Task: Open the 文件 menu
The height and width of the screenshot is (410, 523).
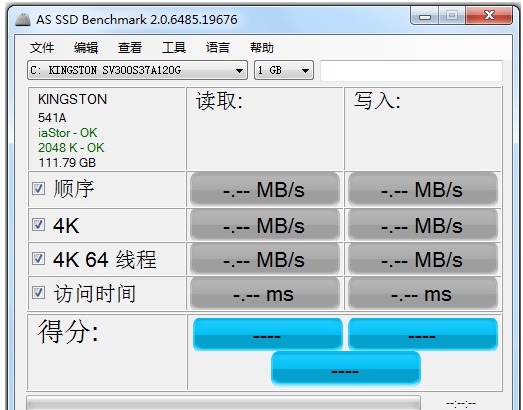Action: tap(42, 48)
